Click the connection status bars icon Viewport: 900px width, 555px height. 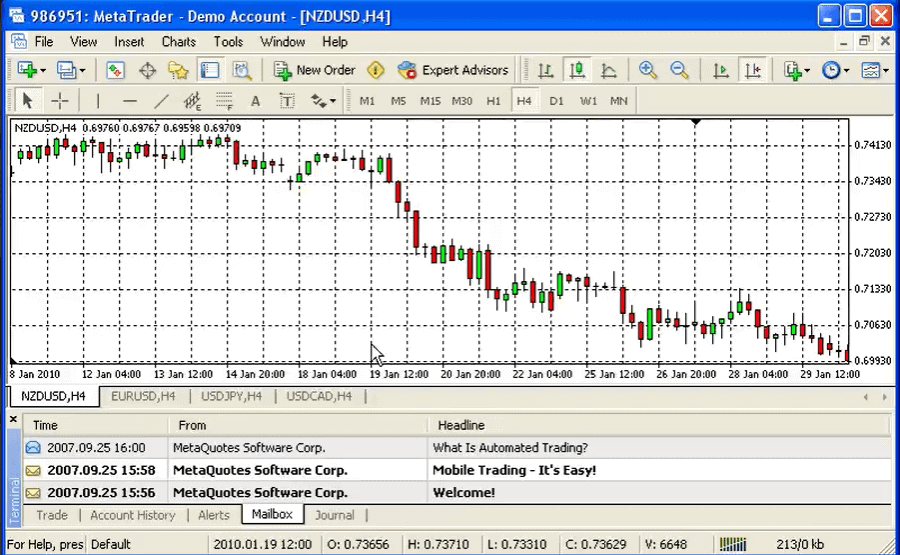733,544
